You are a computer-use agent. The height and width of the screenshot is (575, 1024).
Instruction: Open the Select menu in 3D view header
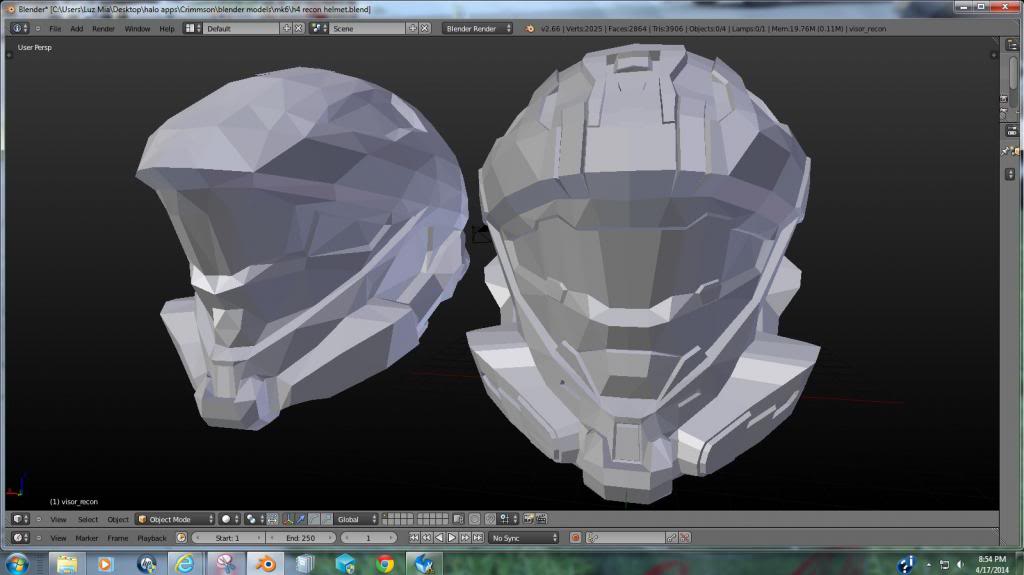click(x=88, y=519)
